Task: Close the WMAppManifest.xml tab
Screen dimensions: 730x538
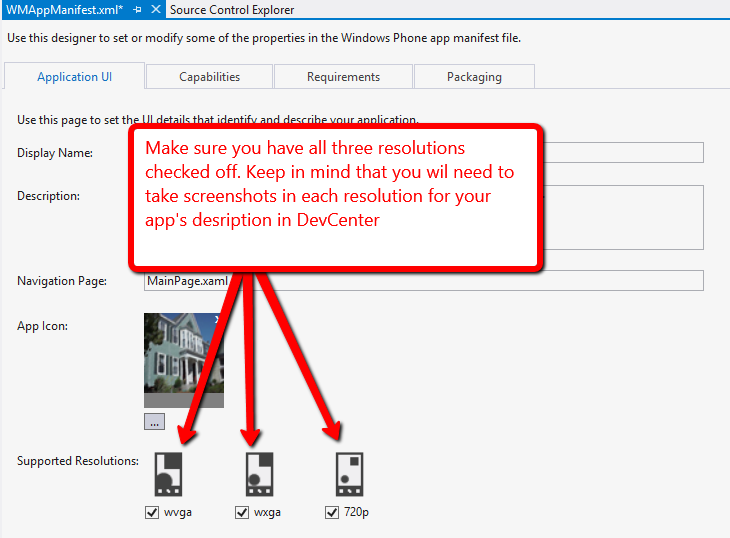Action: coord(155,9)
